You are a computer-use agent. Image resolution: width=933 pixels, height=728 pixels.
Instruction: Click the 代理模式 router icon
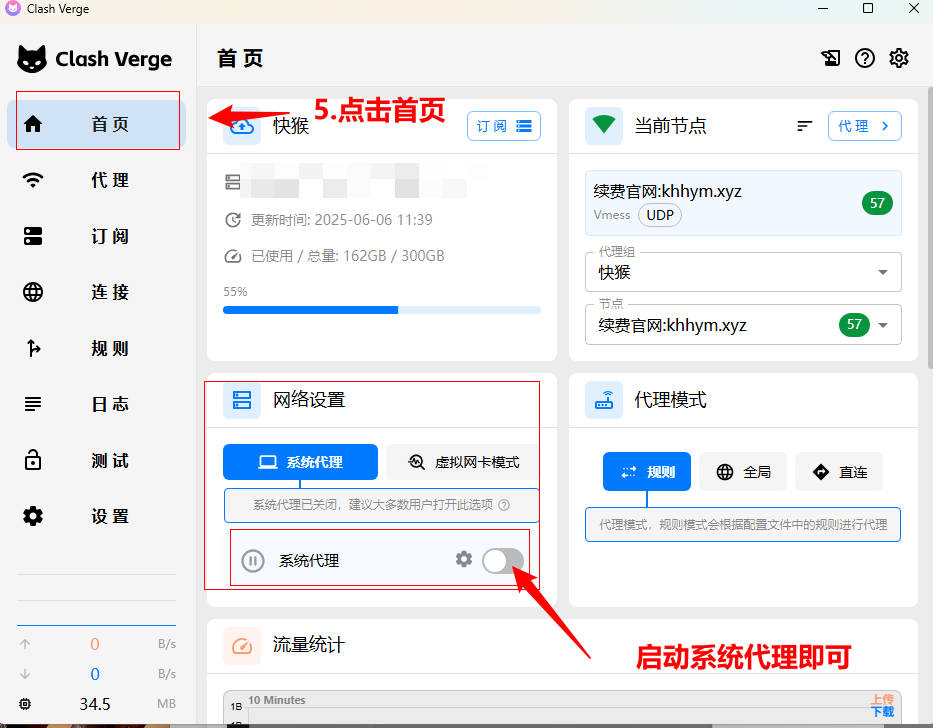point(603,400)
